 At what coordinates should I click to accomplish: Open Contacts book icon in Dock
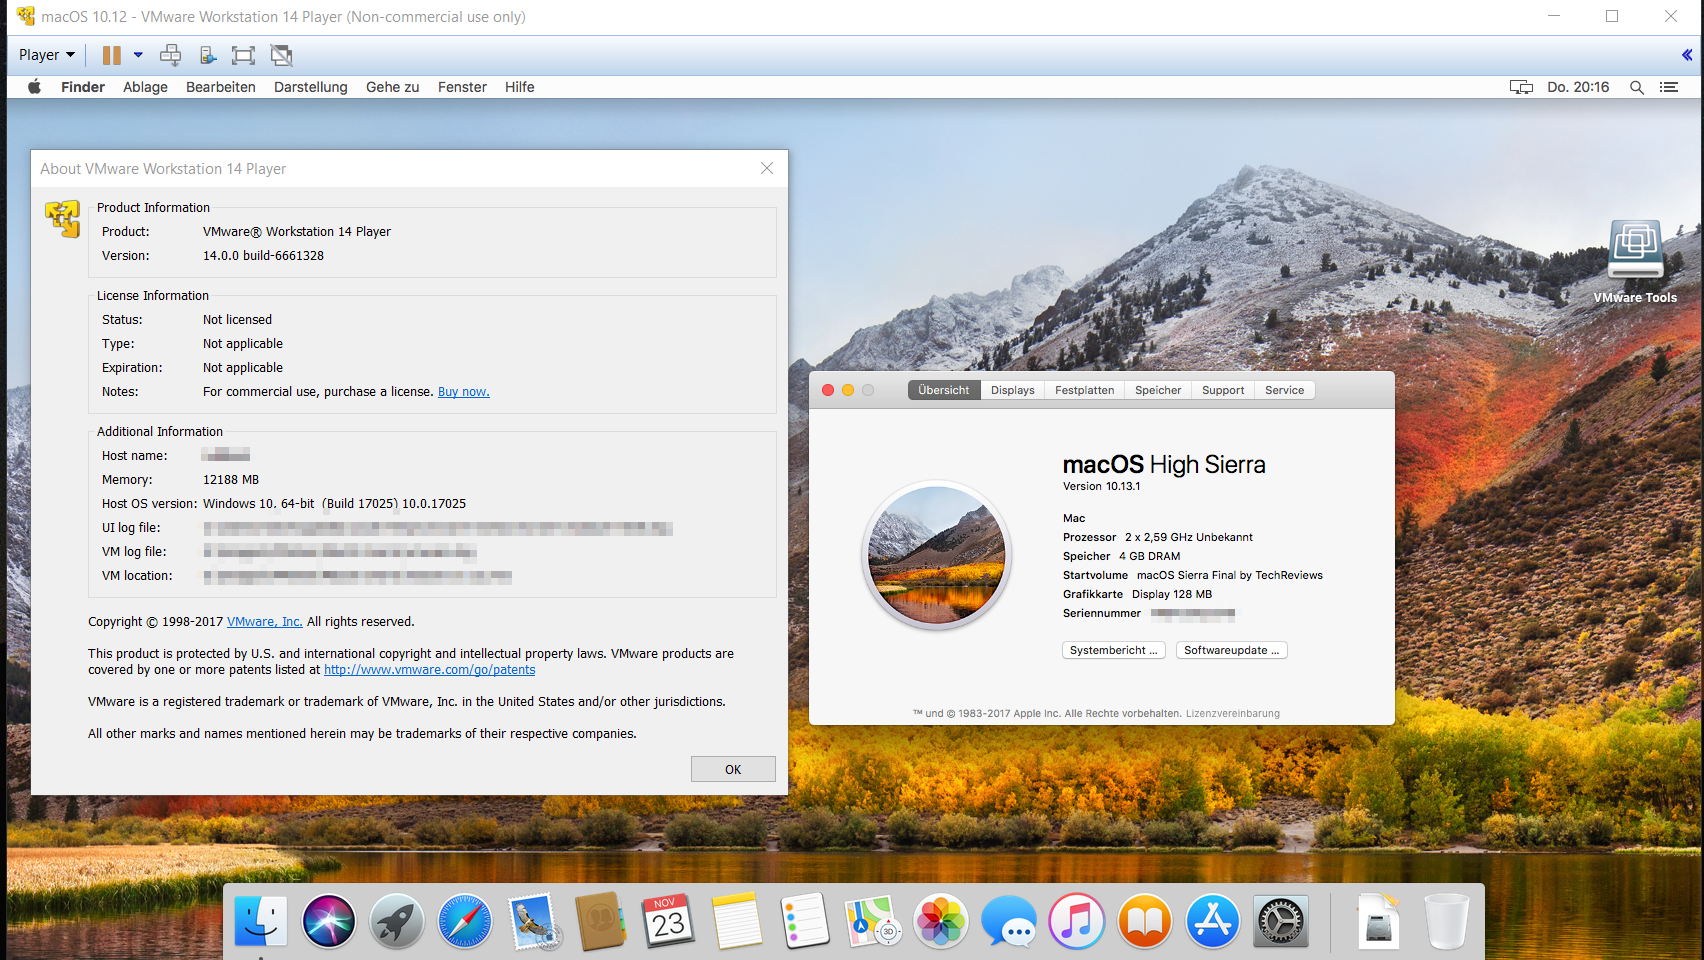pyautogui.click(x=601, y=921)
